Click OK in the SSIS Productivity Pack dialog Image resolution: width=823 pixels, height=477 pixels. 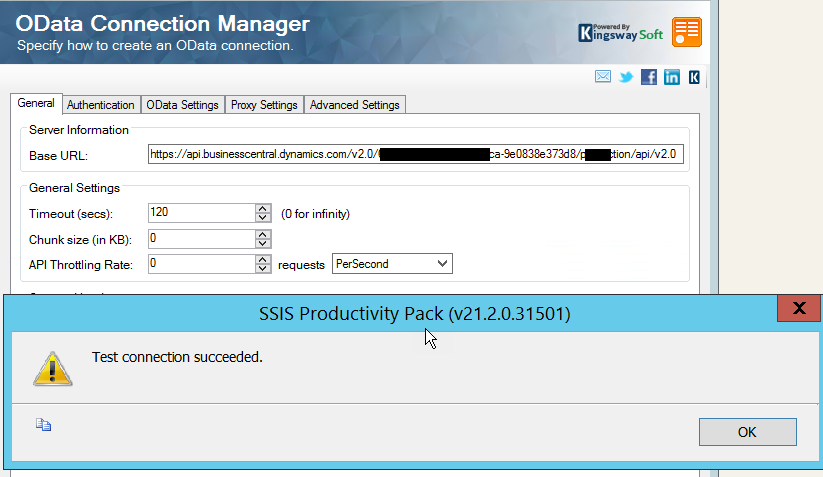point(747,432)
